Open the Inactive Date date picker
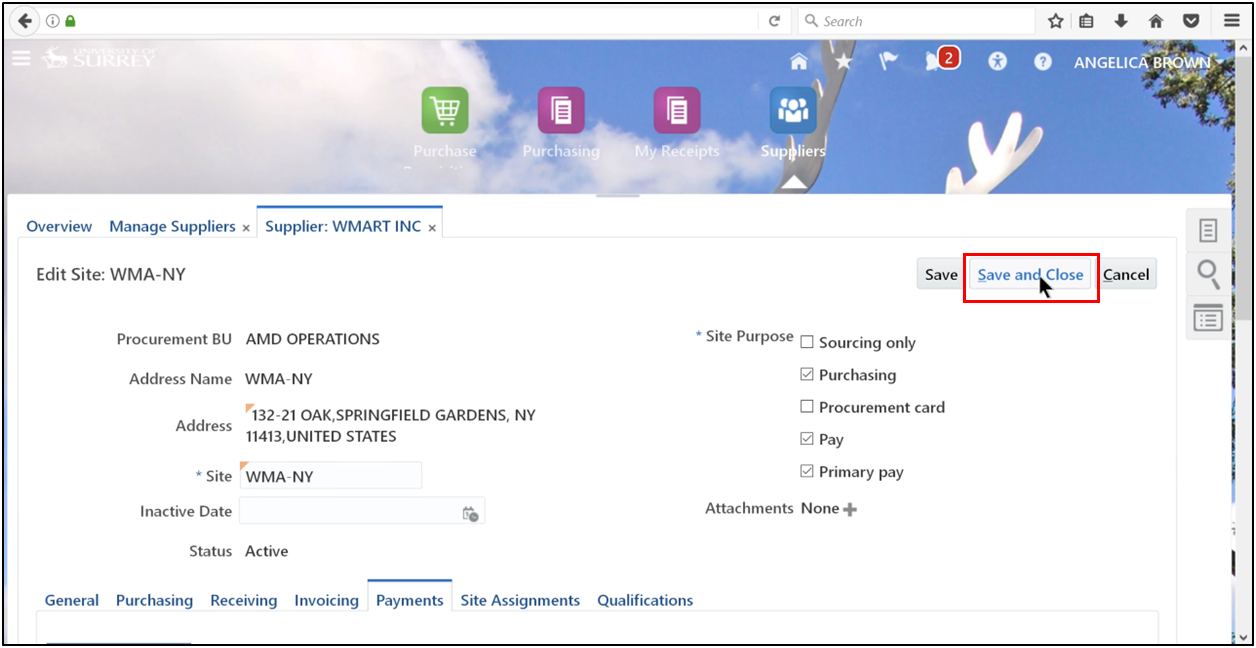 click(470, 511)
